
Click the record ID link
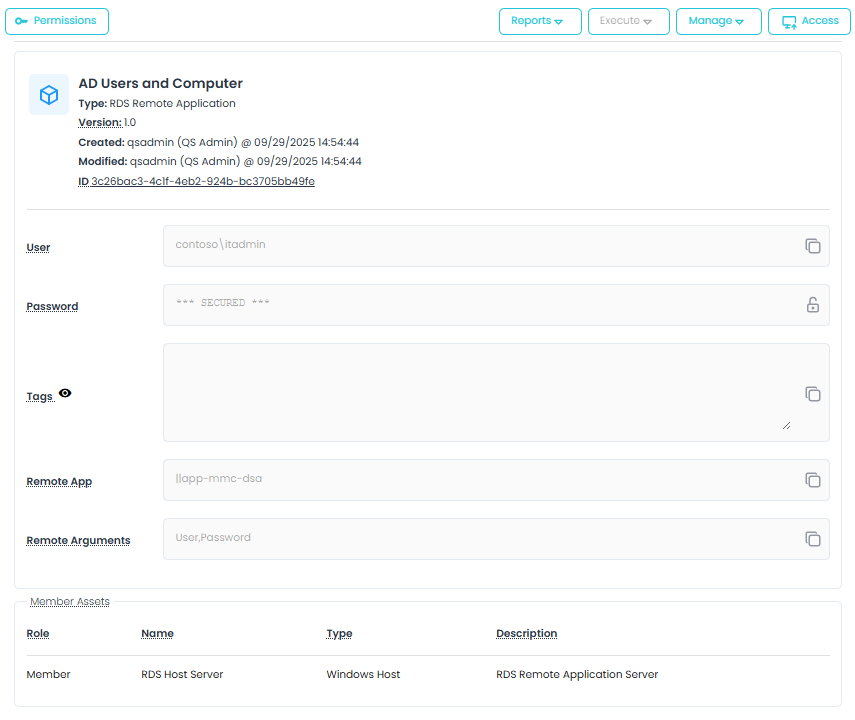coord(202,182)
